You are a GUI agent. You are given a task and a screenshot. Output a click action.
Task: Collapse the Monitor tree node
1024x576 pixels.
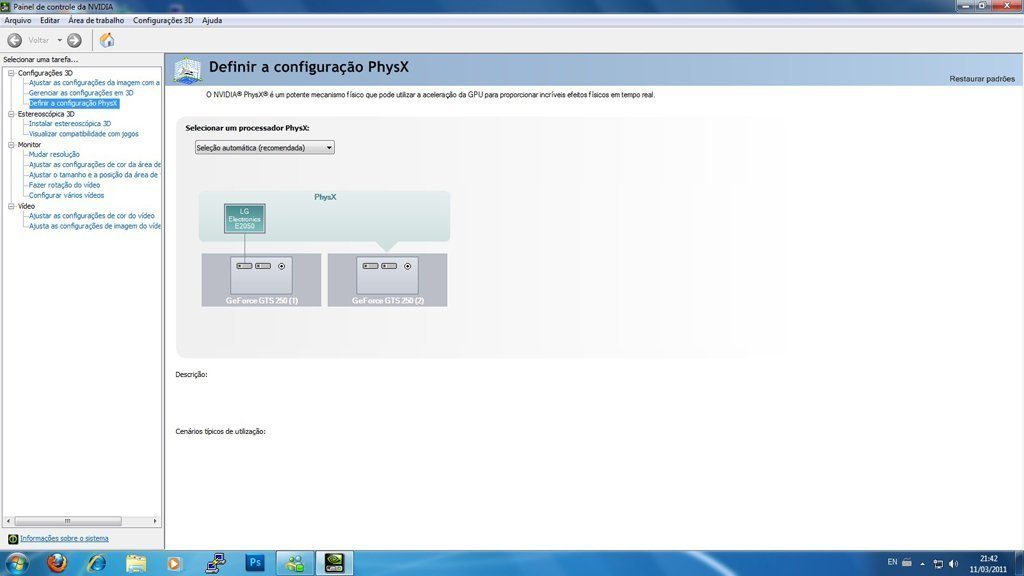(x=11, y=144)
